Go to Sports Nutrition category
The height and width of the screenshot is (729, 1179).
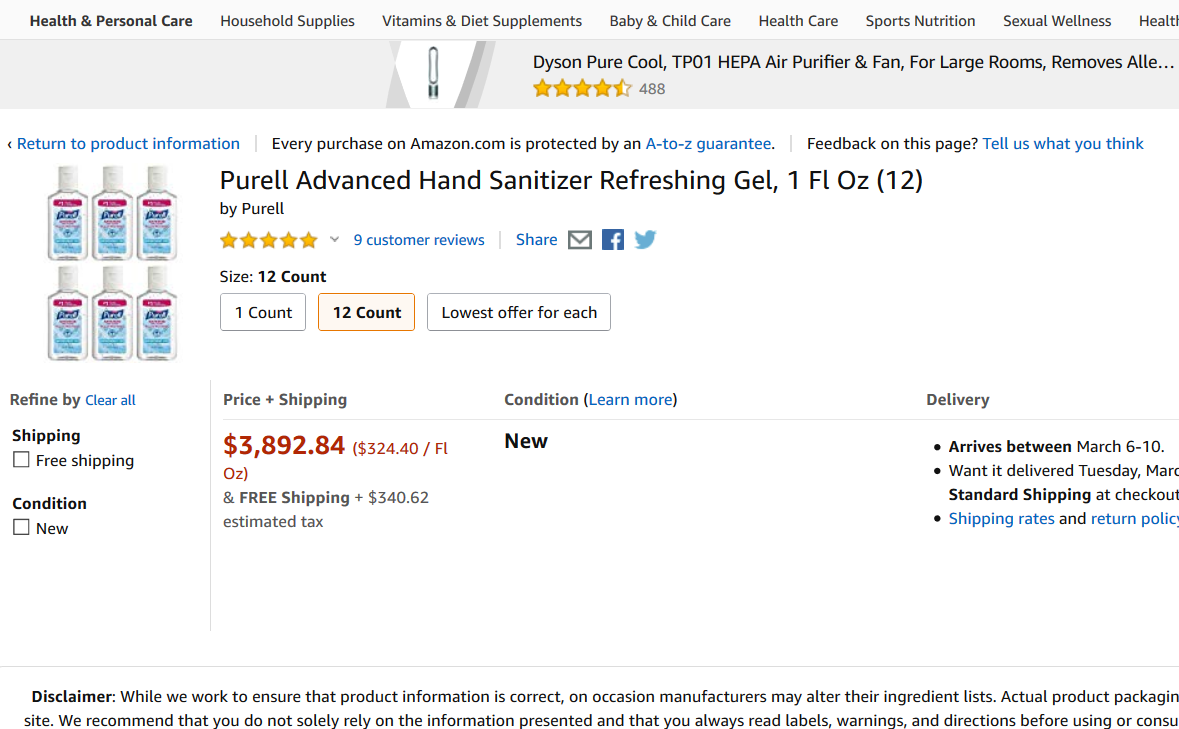click(x=920, y=21)
